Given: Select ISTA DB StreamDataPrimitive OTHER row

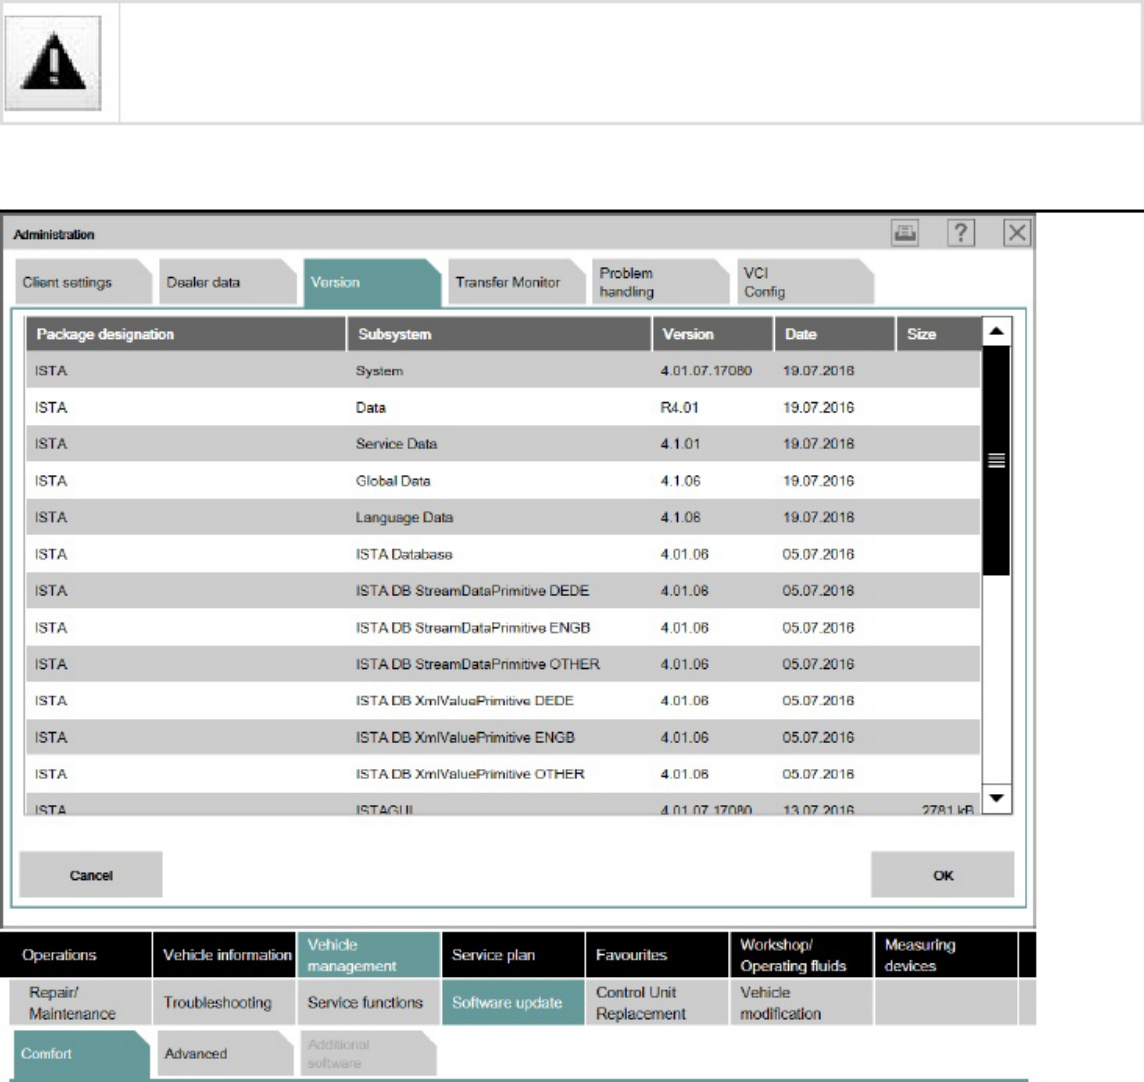Looking at the screenshot, I should point(503,664).
